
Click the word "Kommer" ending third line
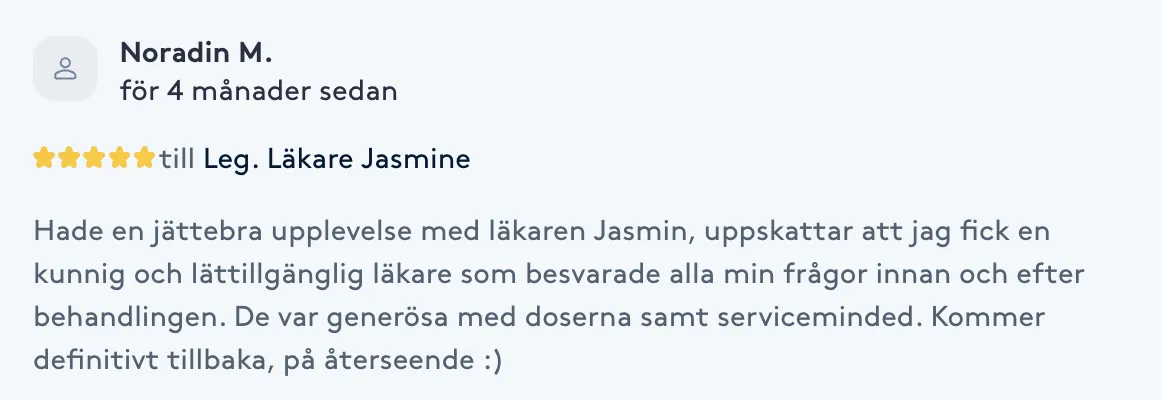pyautogui.click(x=987, y=318)
